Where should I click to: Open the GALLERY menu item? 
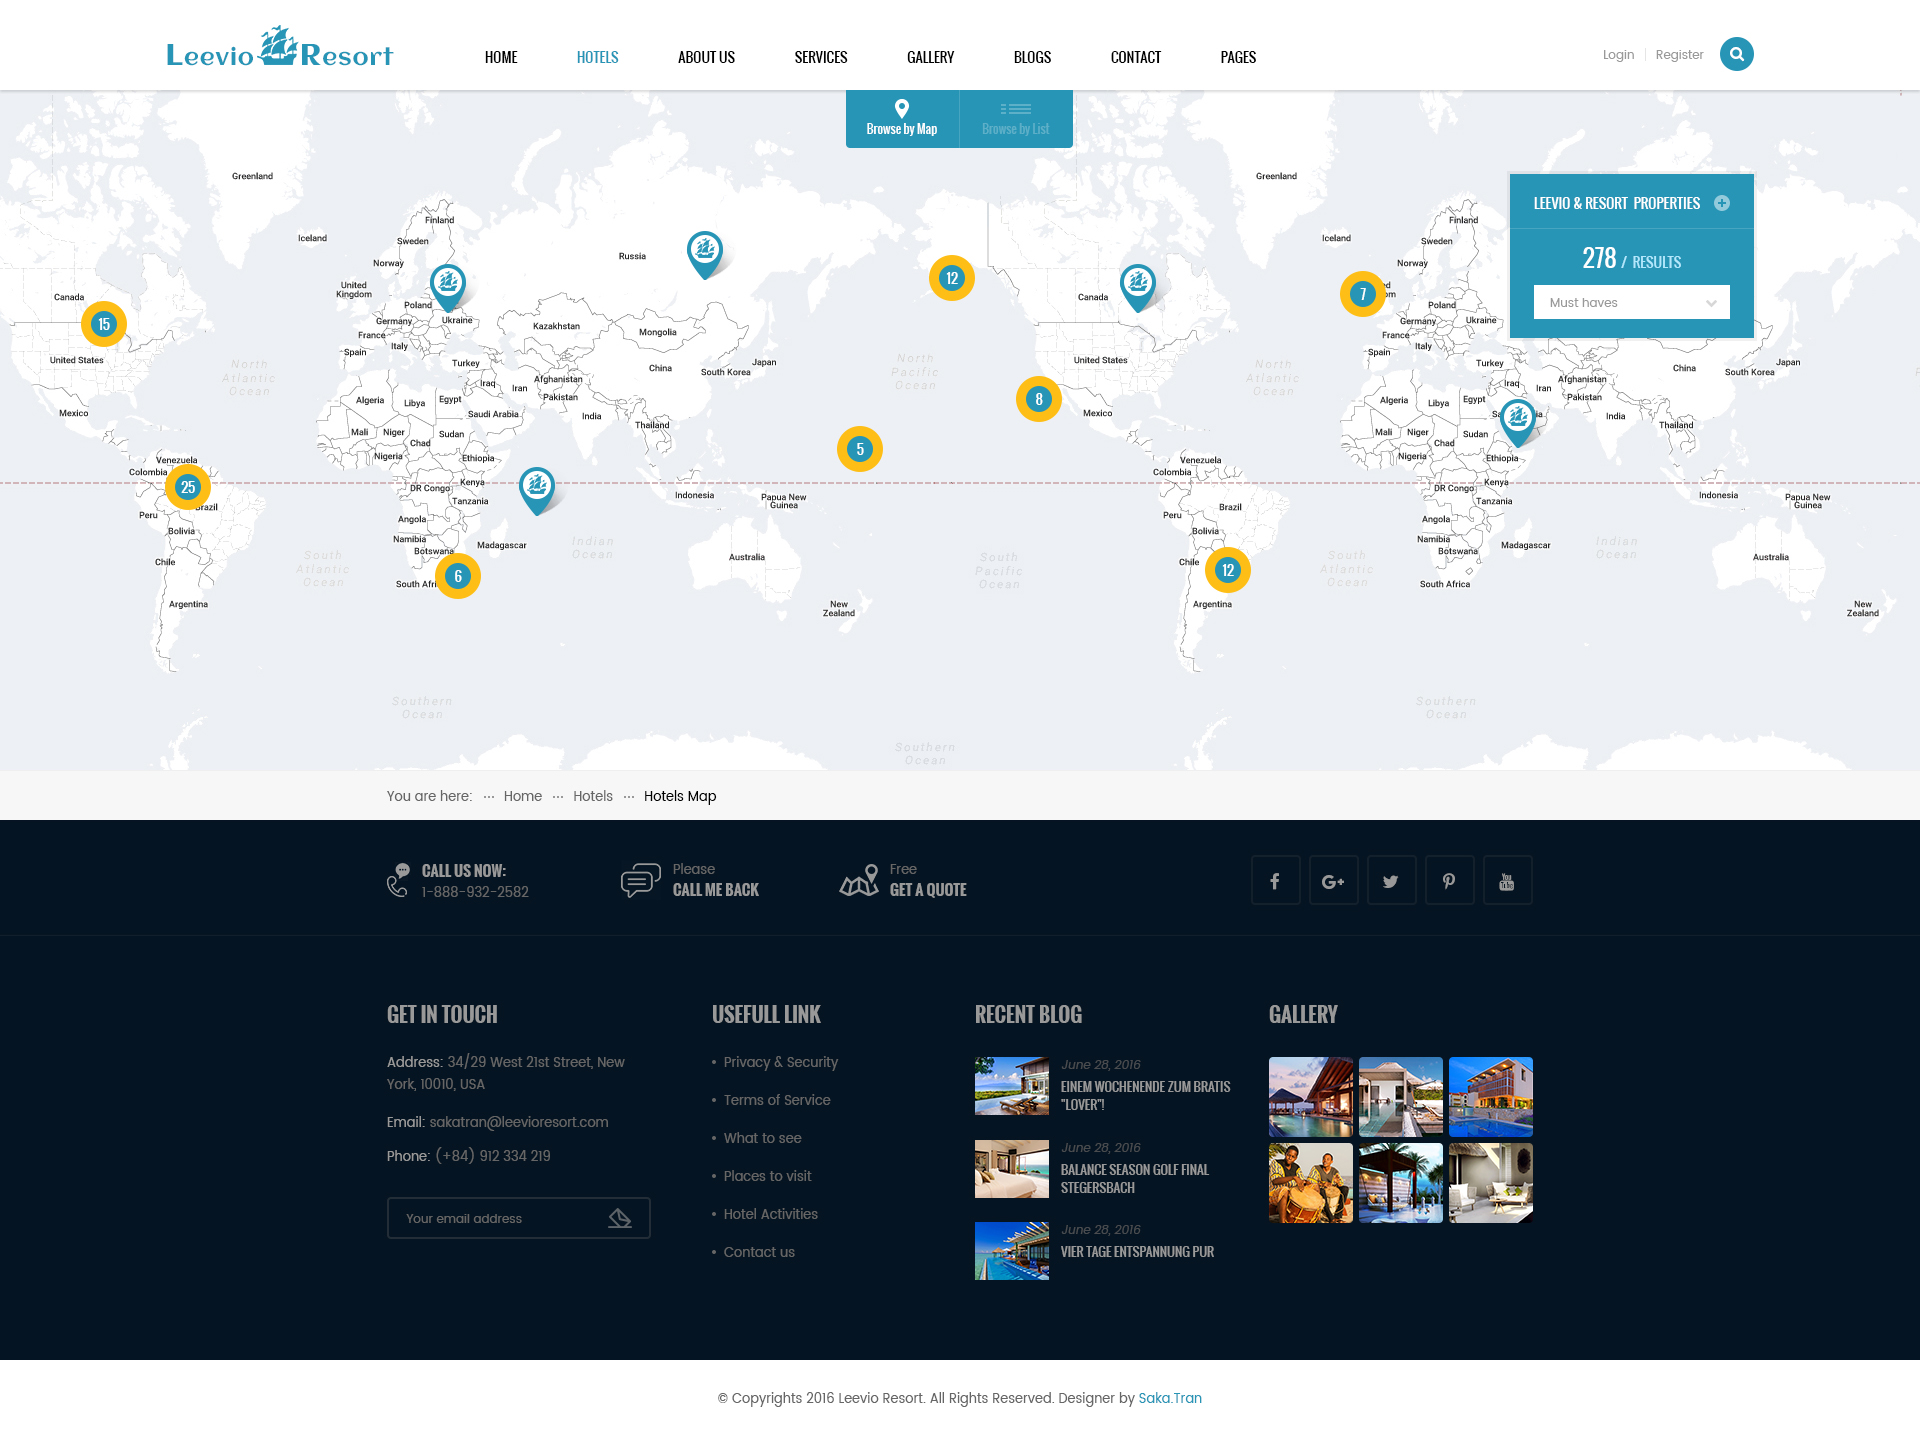tap(930, 58)
